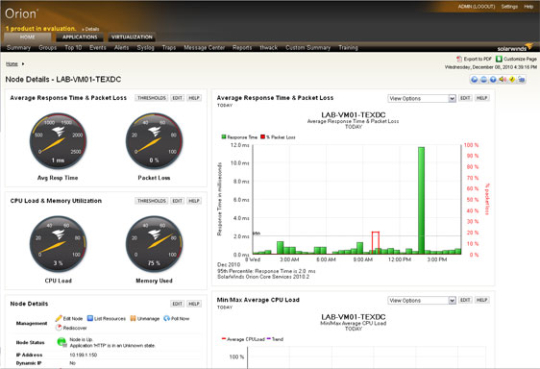
Task: Open the Settings link in header
Action: point(509,7)
